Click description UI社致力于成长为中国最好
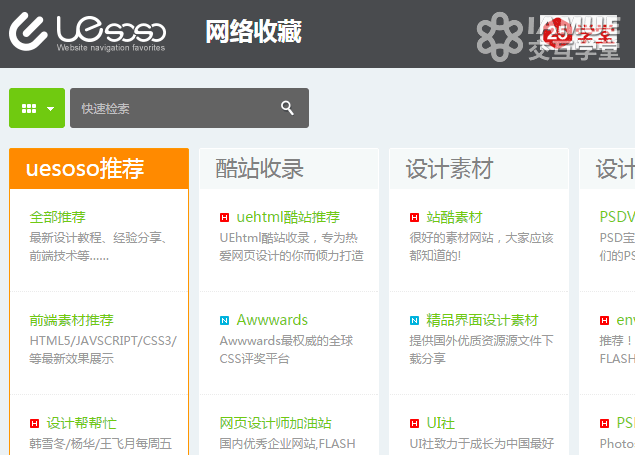 (482, 444)
